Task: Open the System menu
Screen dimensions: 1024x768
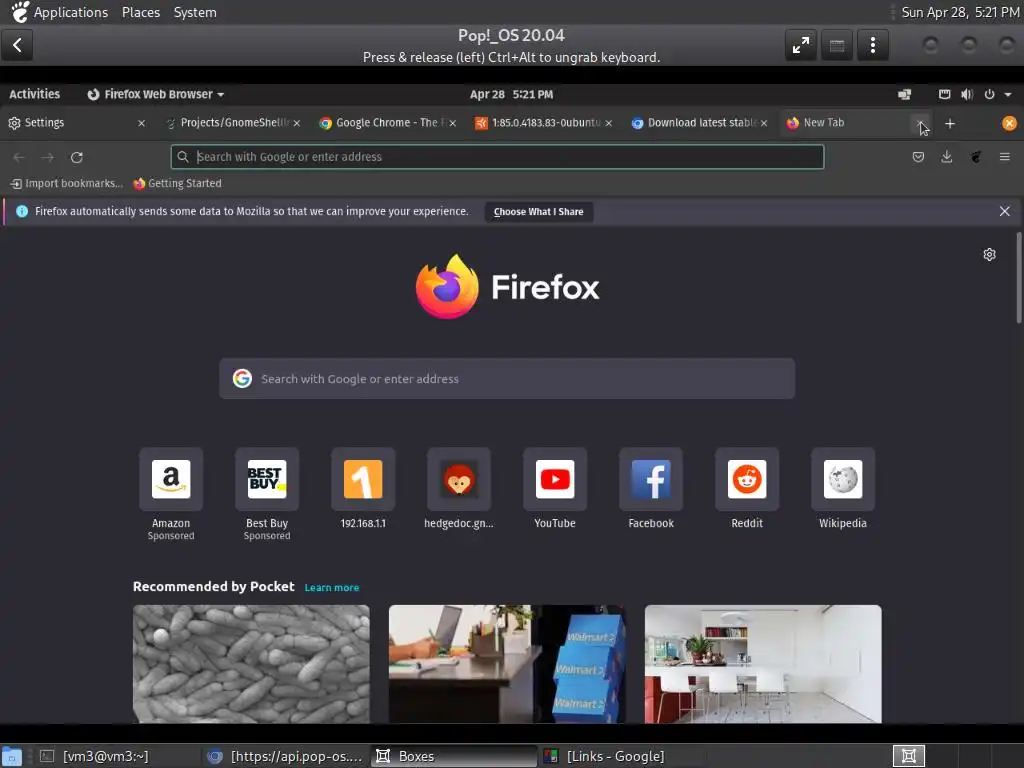Action: (x=195, y=12)
